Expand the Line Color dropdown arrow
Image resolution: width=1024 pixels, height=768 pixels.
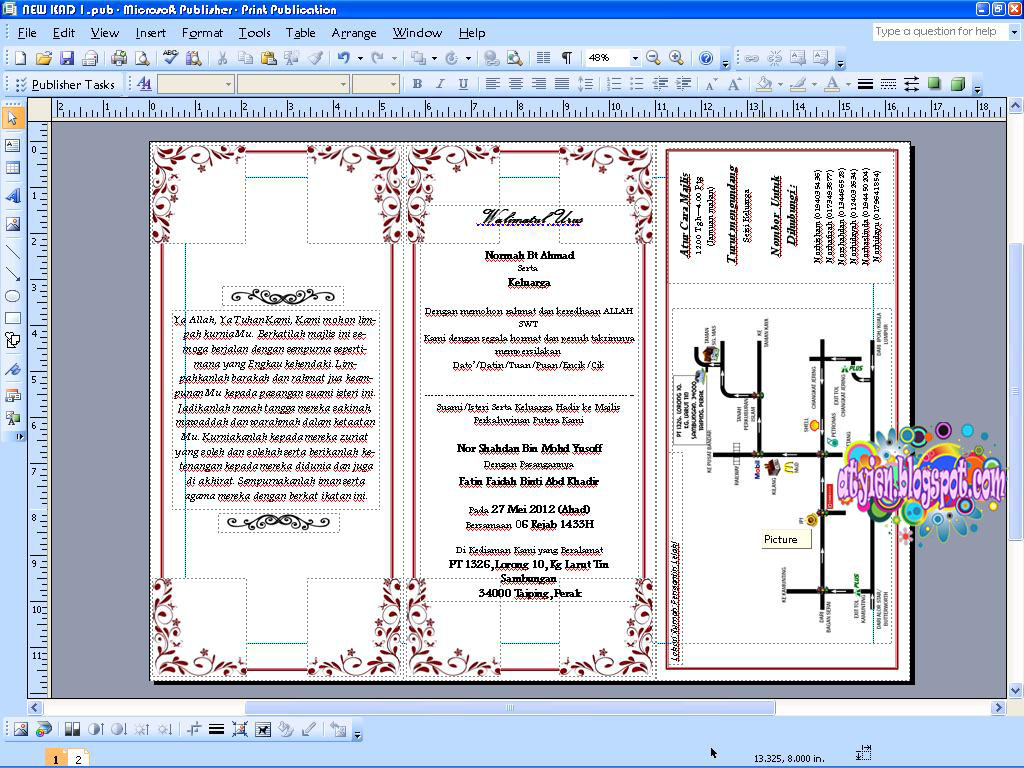point(814,84)
